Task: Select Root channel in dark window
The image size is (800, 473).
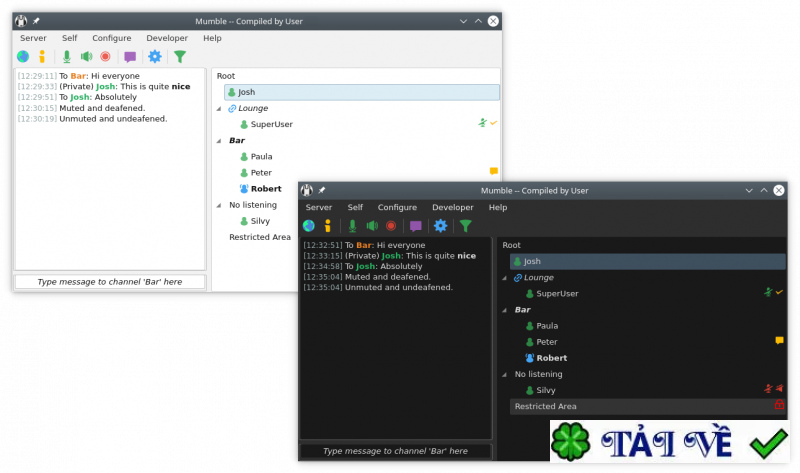Action: [511, 245]
